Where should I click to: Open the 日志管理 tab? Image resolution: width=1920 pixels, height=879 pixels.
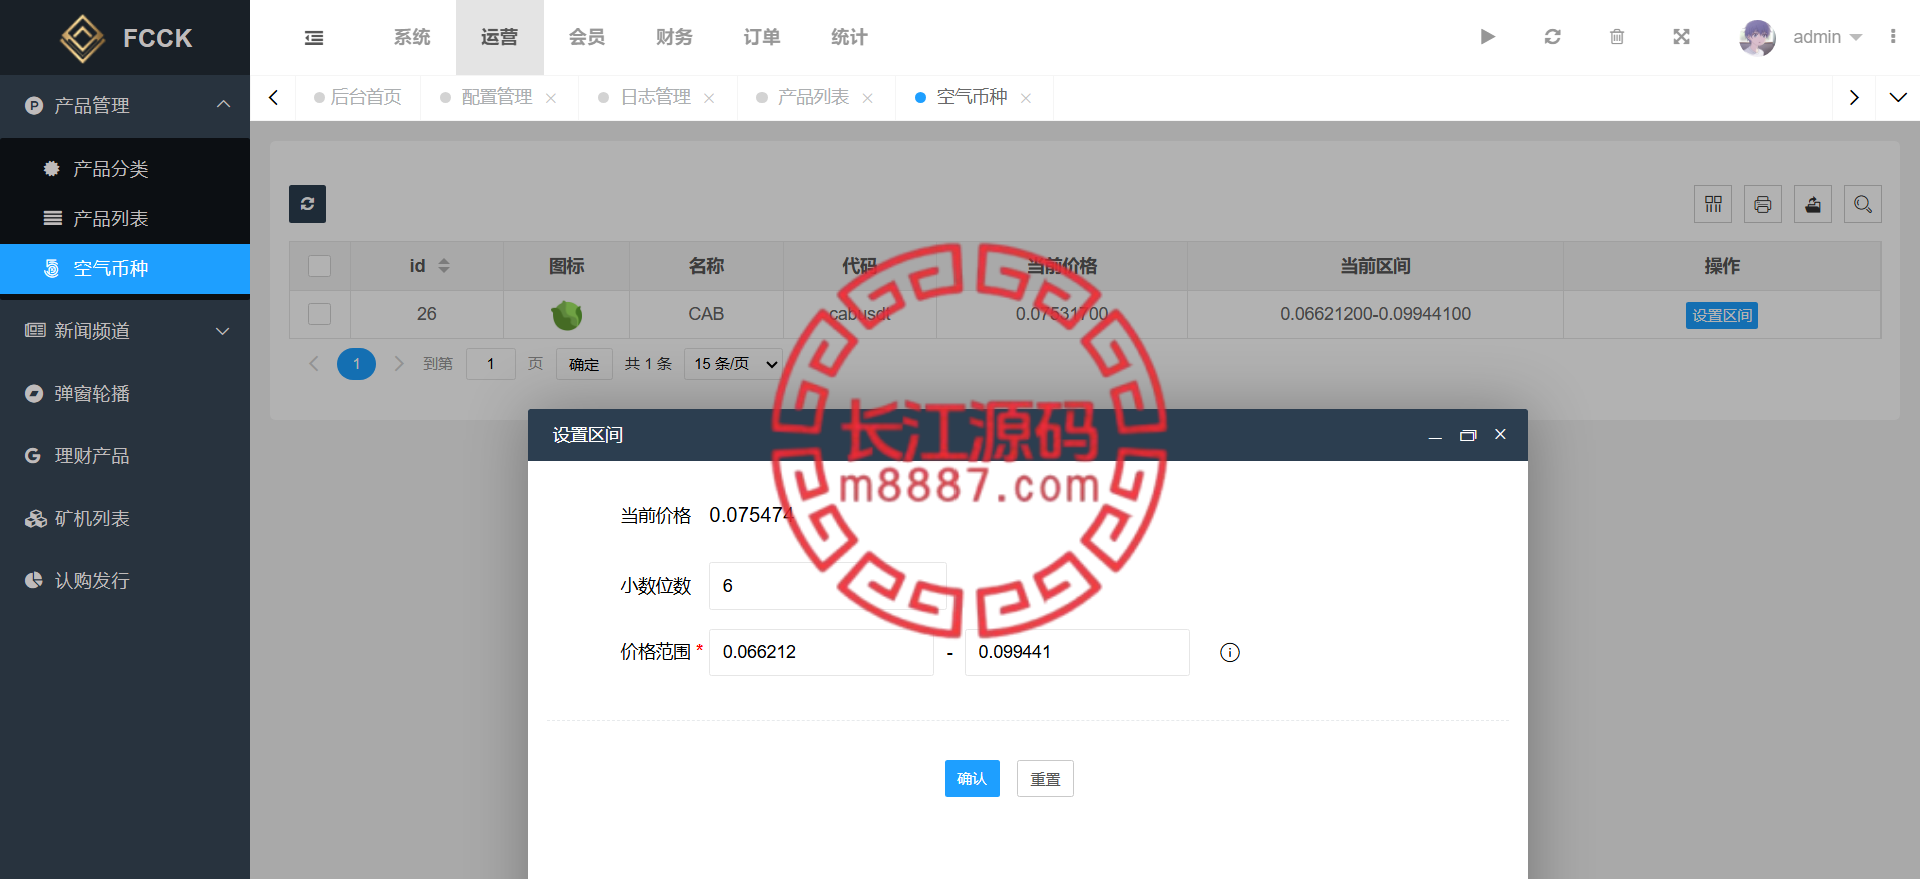pyautogui.click(x=655, y=97)
